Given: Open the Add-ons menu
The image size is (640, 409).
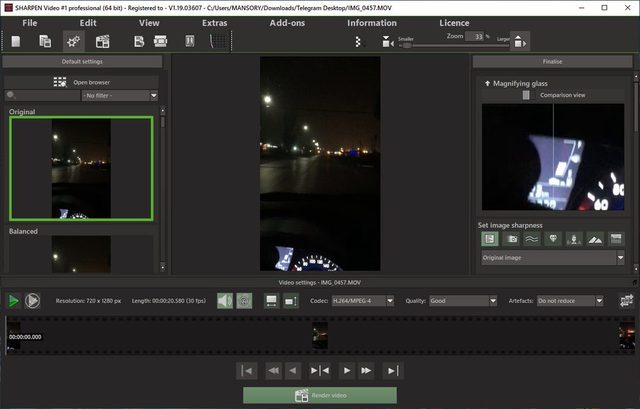Looking at the screenshot, I should pos(287,22).
